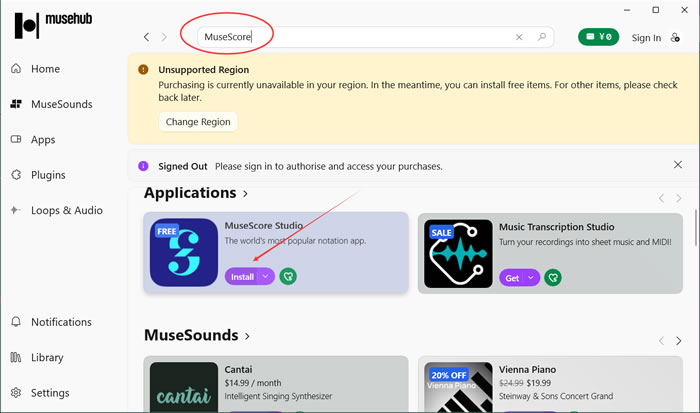This screenshot has width=700, height=413.
Task: Click the Change Region button
Action: click(198, 122)
